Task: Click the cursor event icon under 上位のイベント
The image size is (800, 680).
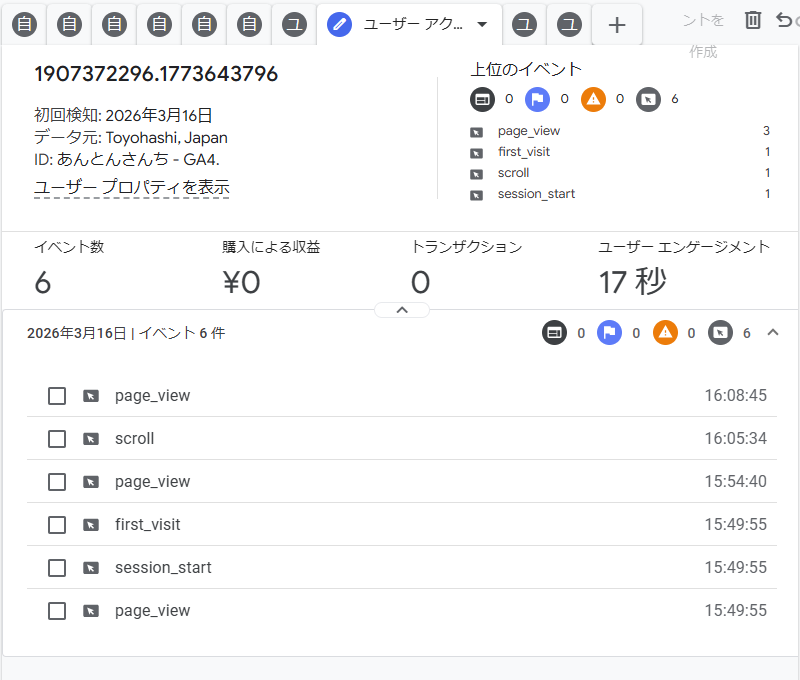Action: pyautogui.click(x=648, y=99)
